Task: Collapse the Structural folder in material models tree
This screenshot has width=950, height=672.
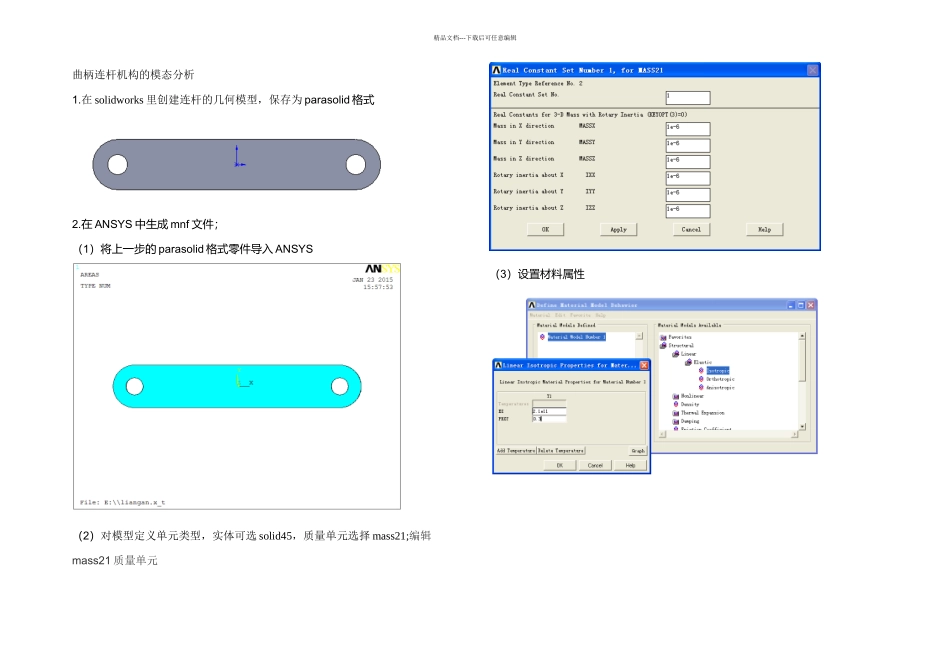Action: [680, 345]
